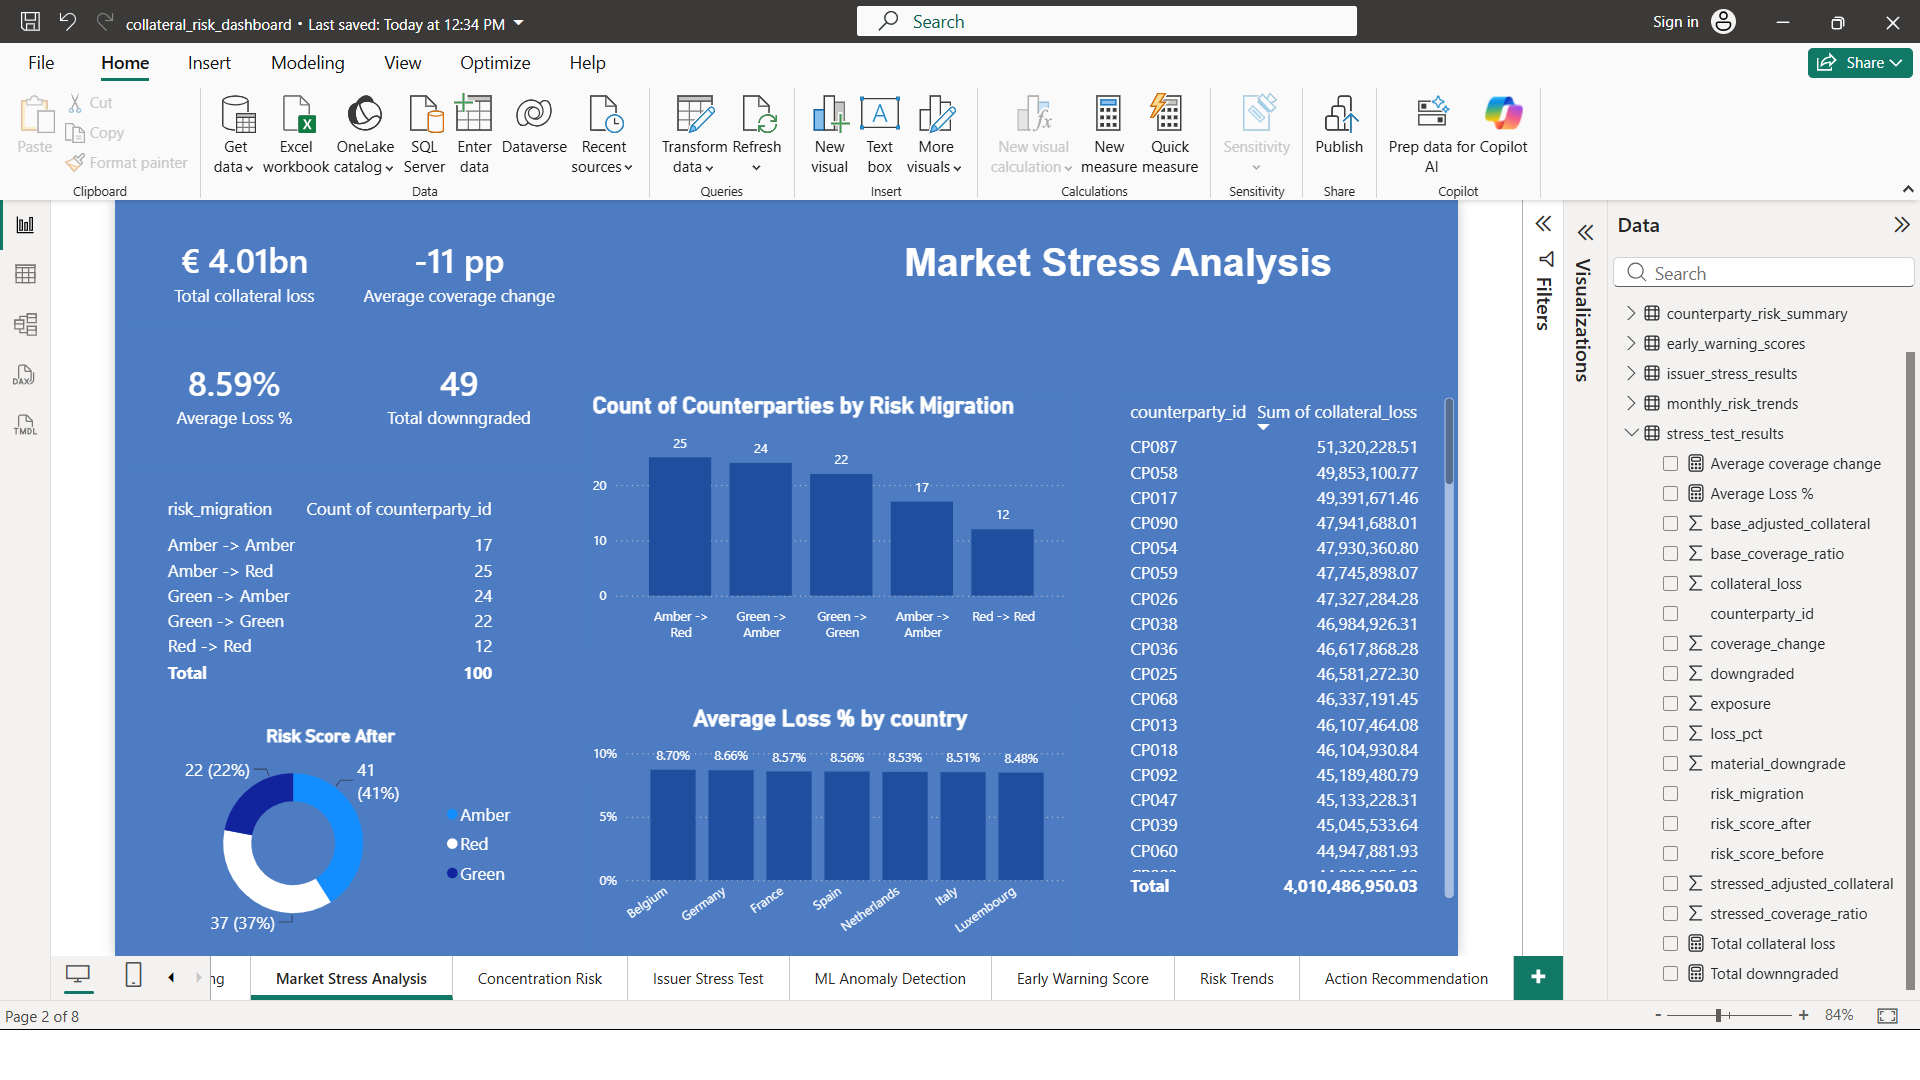
Task: Click Transform data icon
Action: click(x=694, y=114)
